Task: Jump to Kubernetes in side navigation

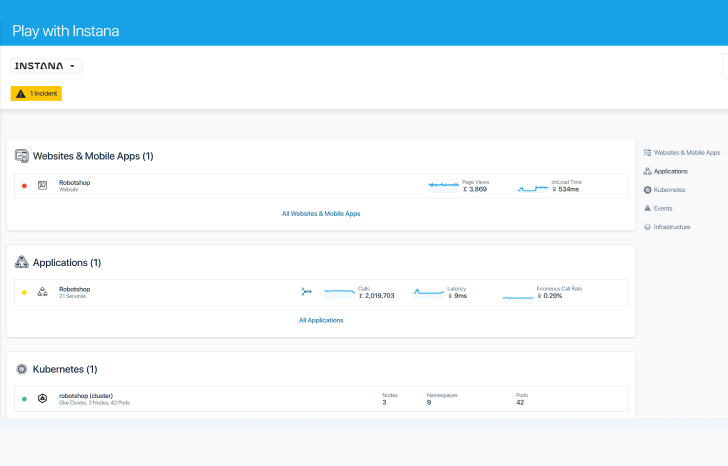Action: coord(670,190)
